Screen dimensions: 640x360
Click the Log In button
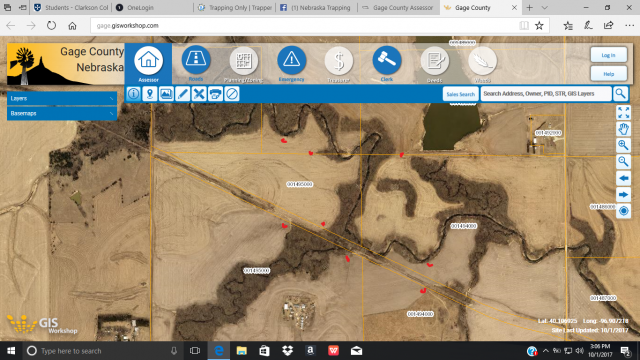pyautogui.click(x=609, y=55)
